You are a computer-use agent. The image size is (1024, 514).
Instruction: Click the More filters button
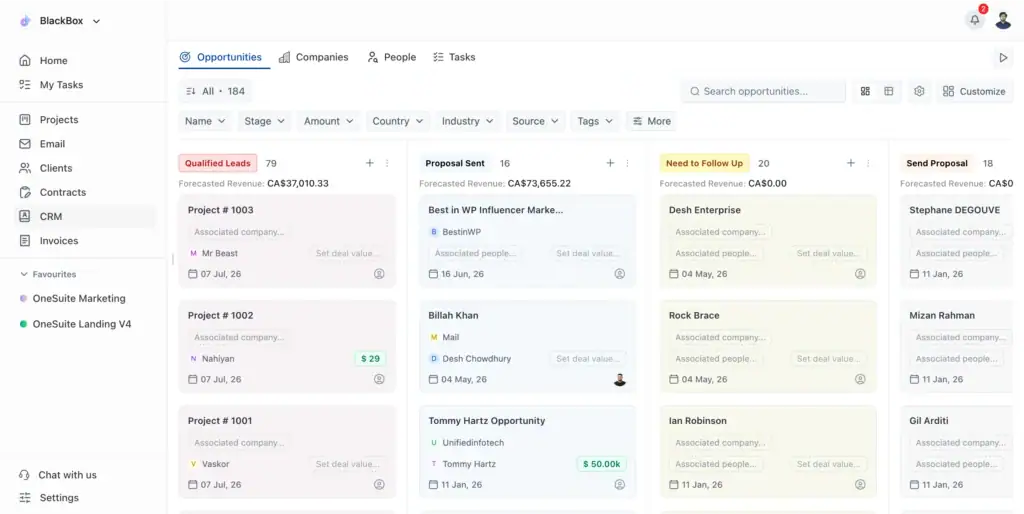click(651, 121)
